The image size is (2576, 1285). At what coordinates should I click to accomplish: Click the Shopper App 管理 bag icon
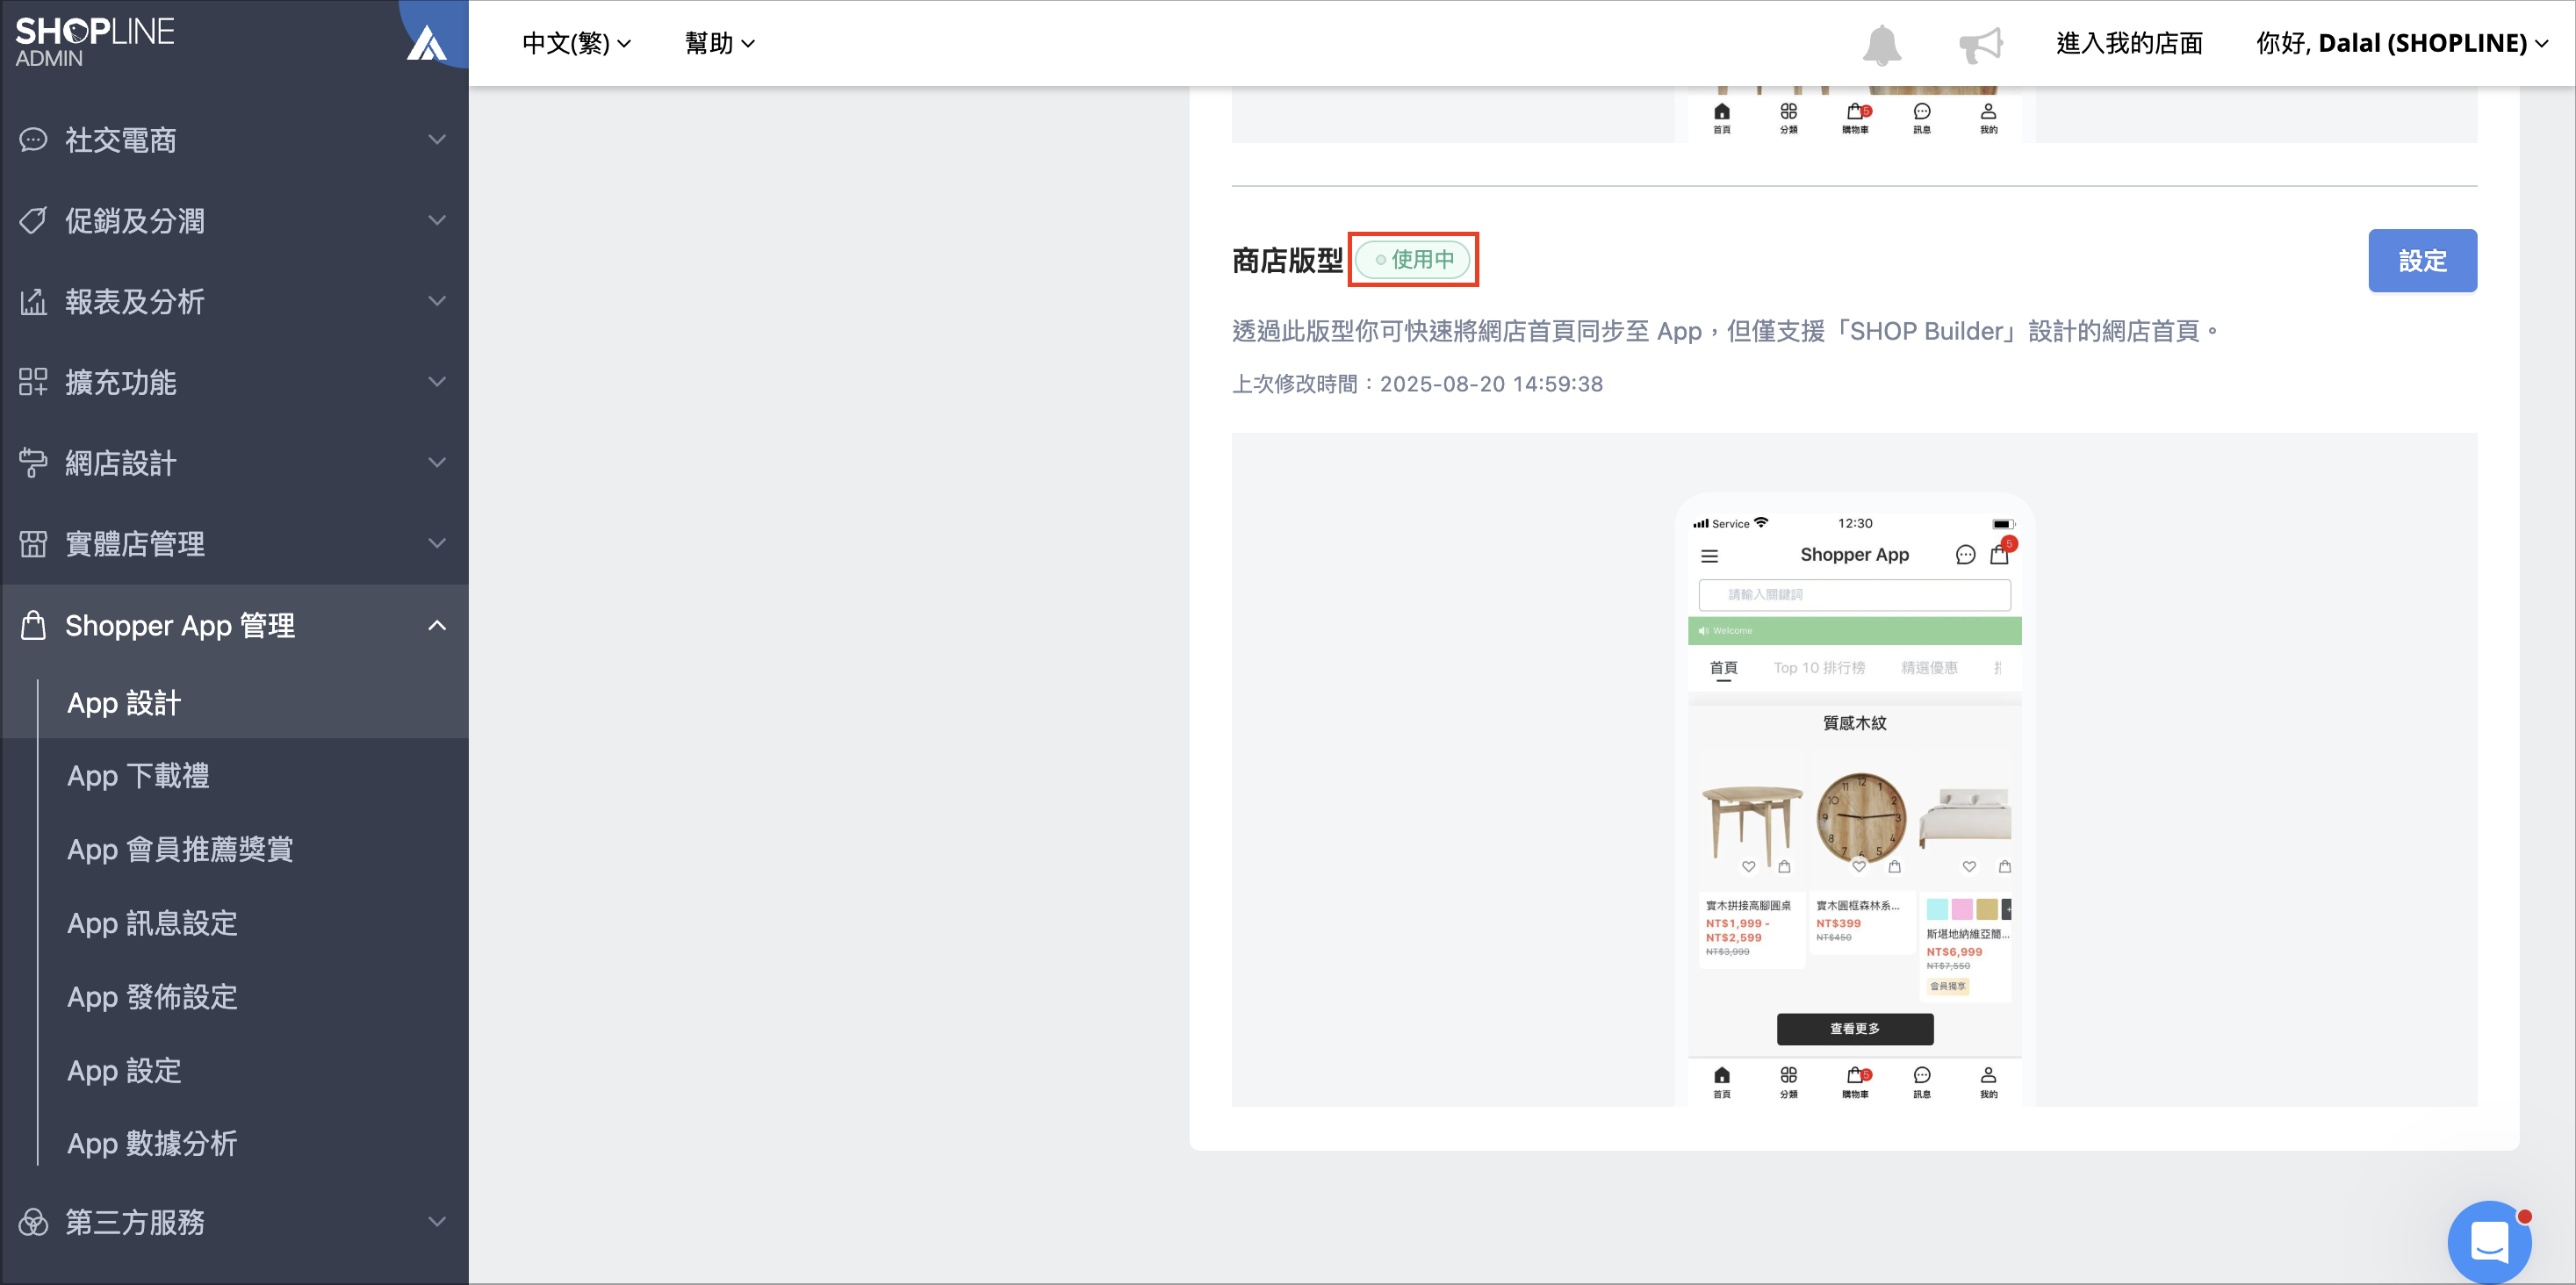point(33,625)
